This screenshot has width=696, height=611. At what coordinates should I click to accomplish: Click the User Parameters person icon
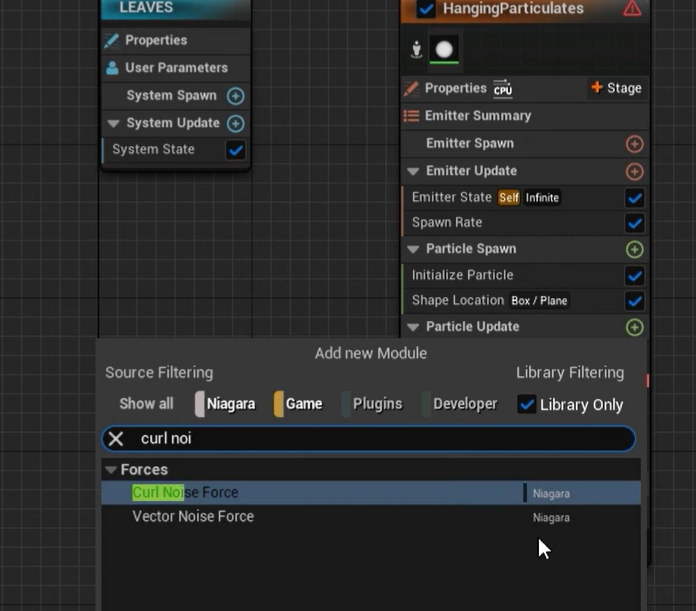point(112,68)
